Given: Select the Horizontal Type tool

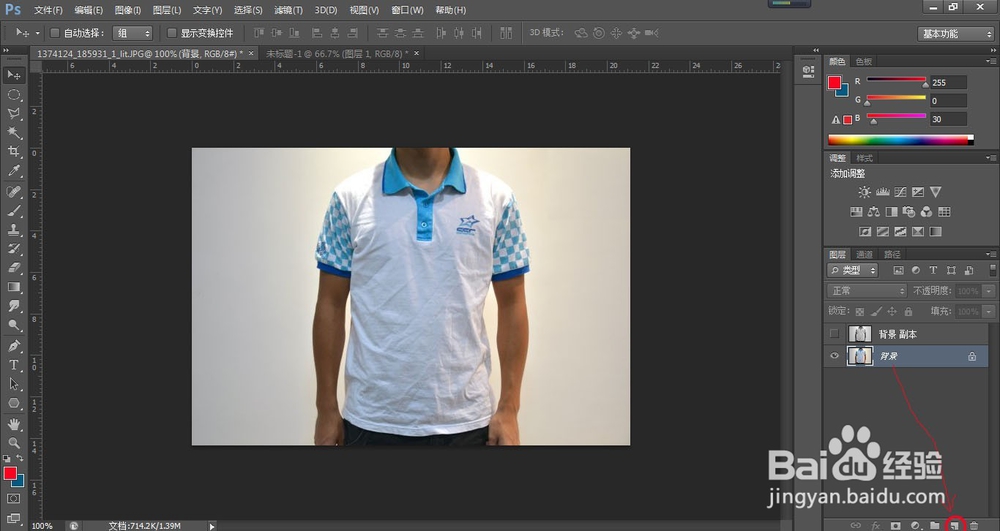Looking at the screenshot, I should coord(13,365).
